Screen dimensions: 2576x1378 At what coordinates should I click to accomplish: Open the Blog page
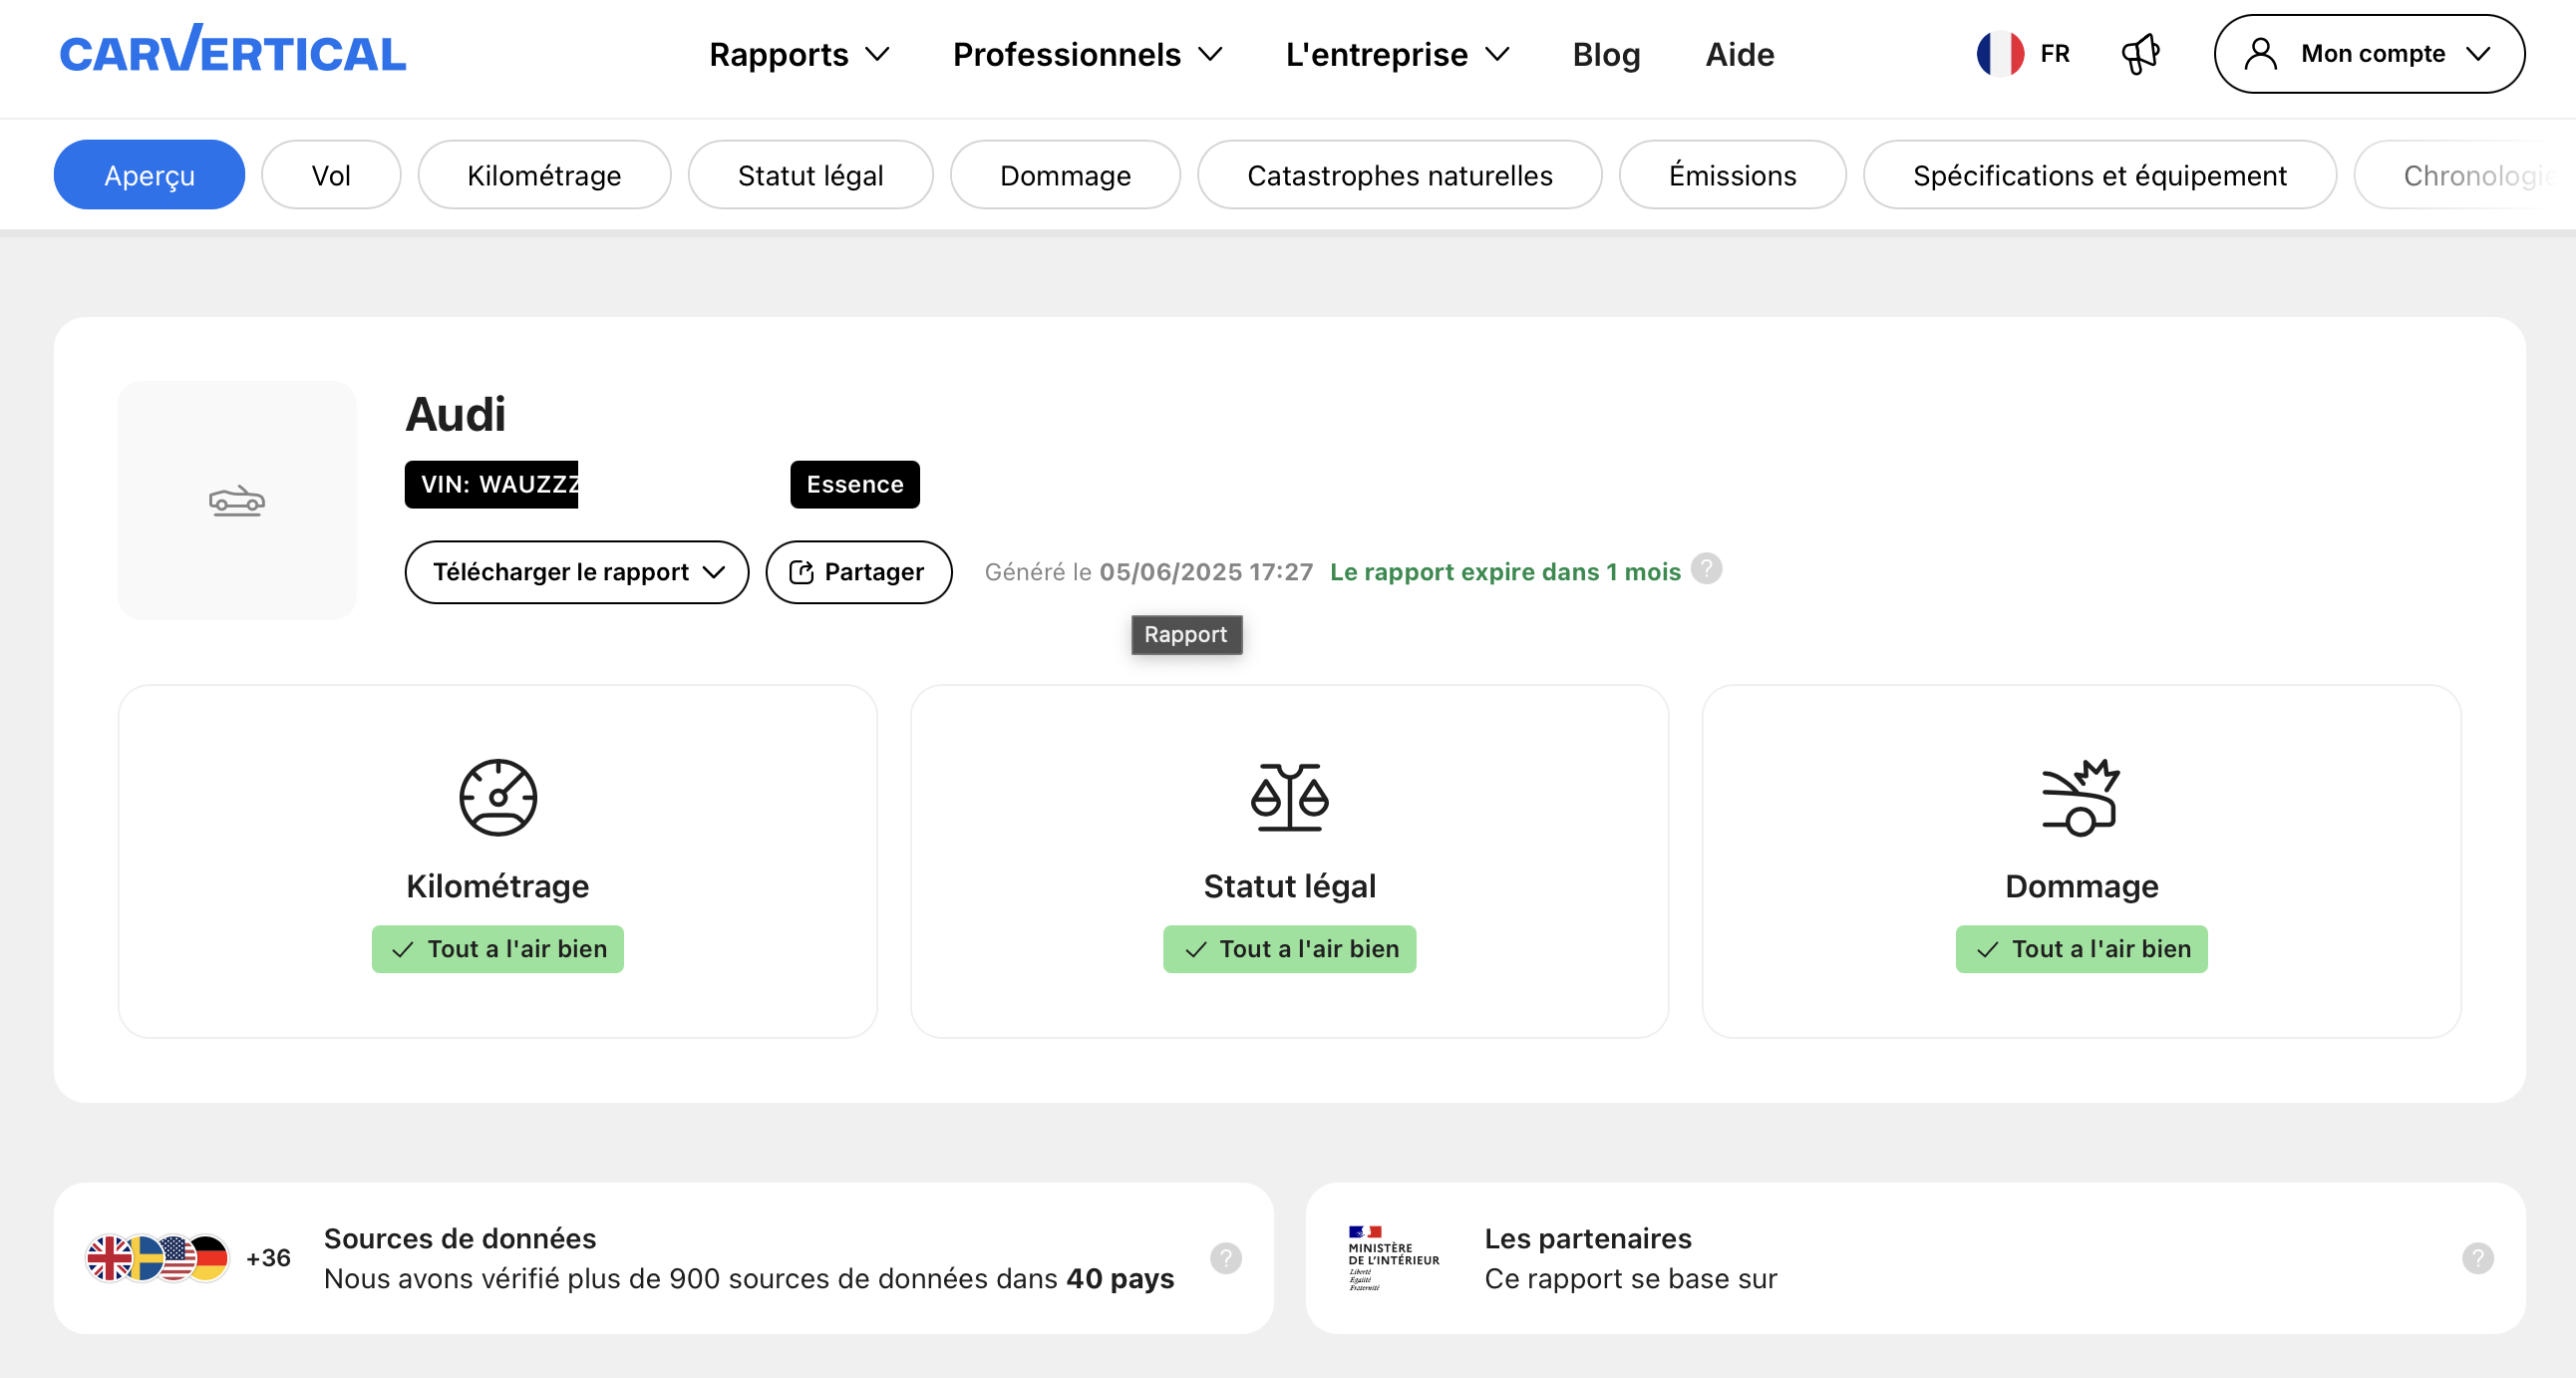click(1606, 54)
